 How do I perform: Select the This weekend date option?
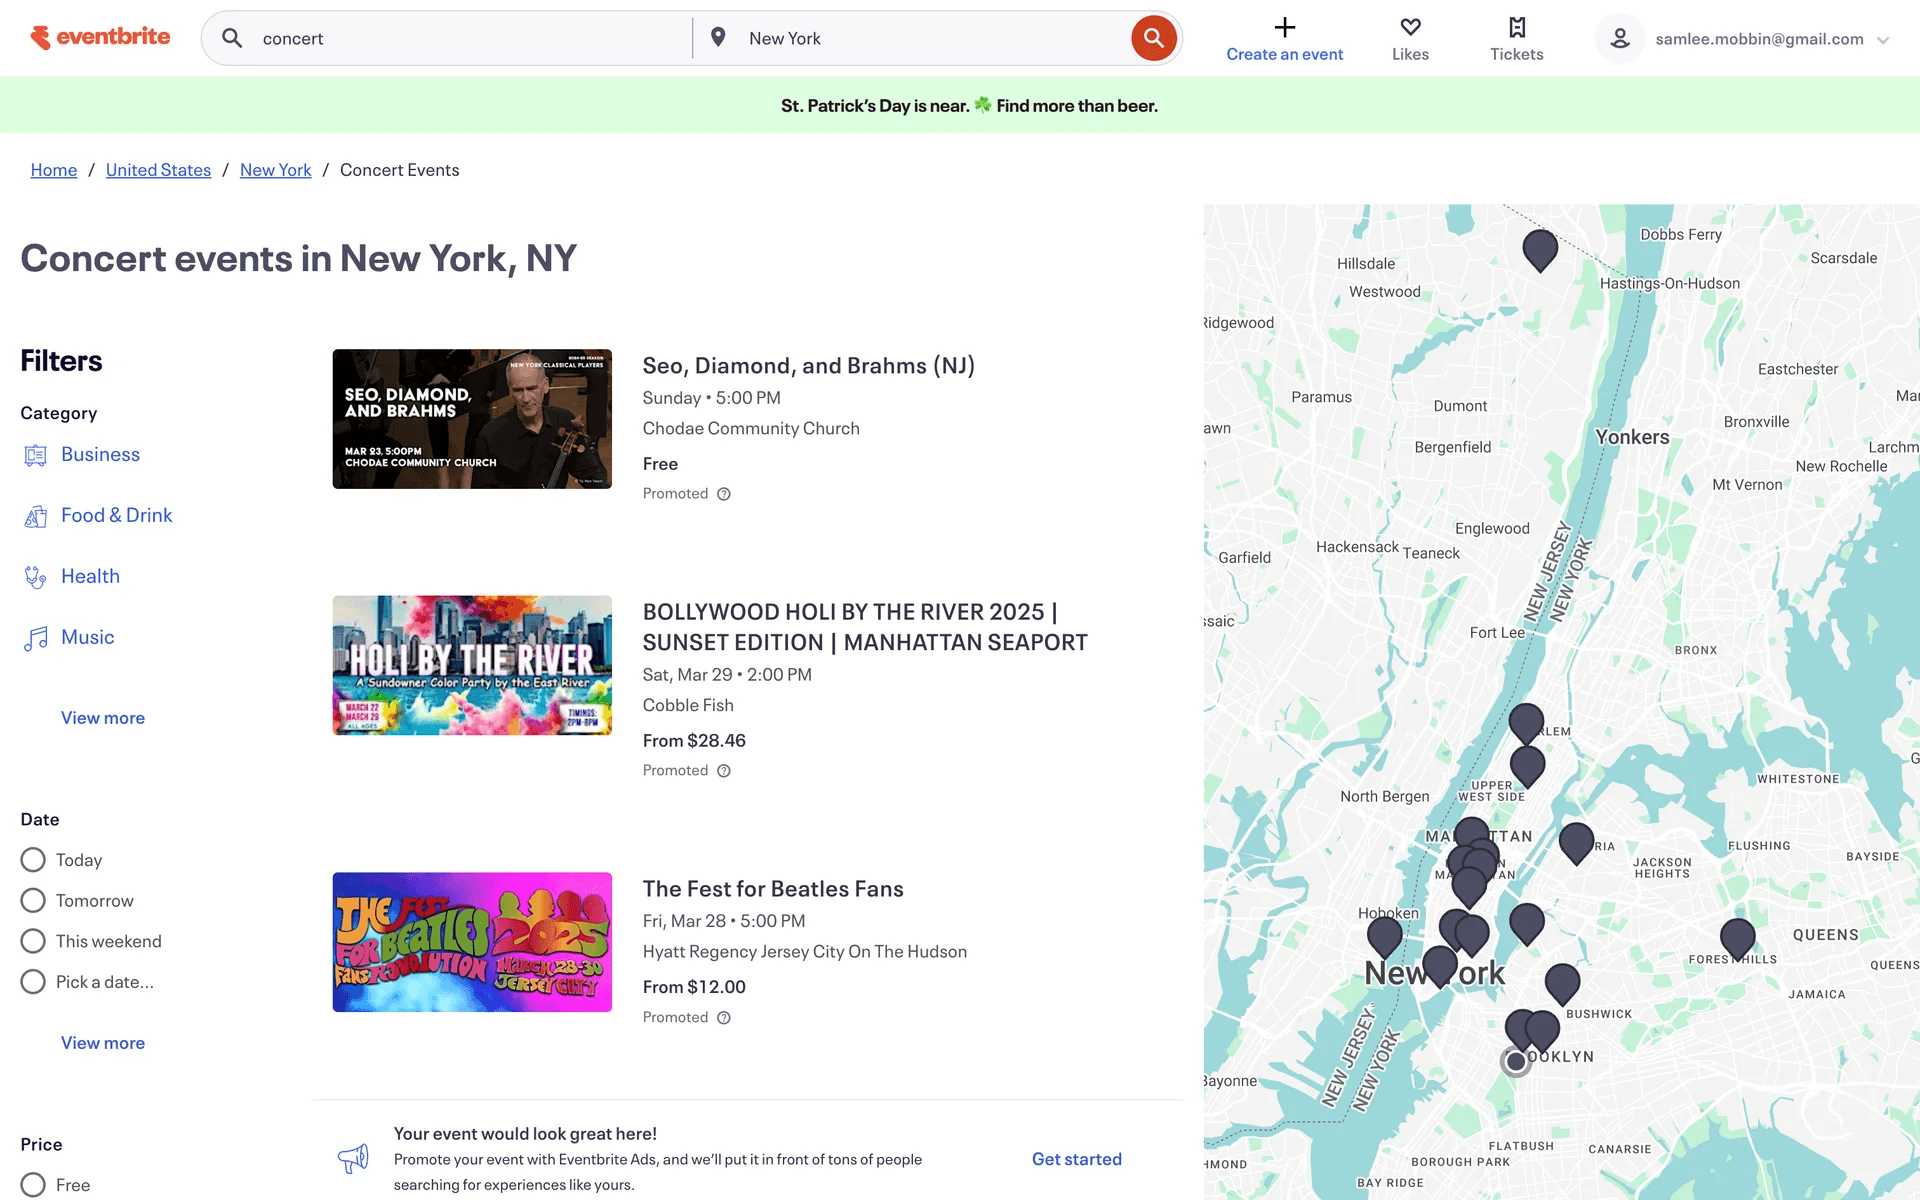[33, 941]
